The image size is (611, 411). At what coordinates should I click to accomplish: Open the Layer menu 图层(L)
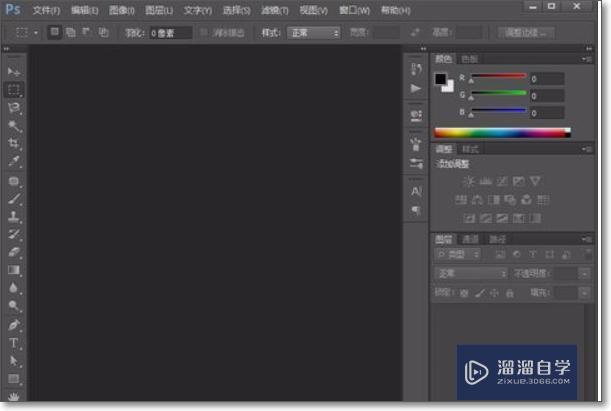[159, 10]
